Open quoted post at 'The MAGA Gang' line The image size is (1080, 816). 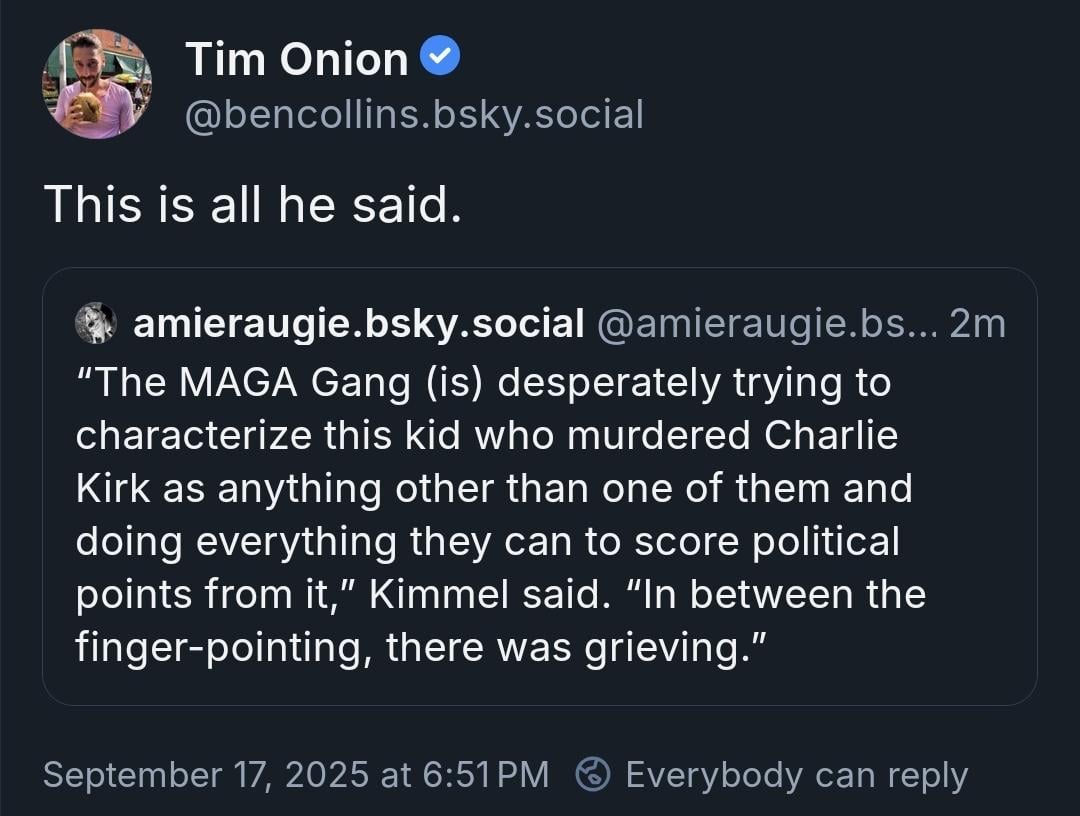(x=484, y=383)
